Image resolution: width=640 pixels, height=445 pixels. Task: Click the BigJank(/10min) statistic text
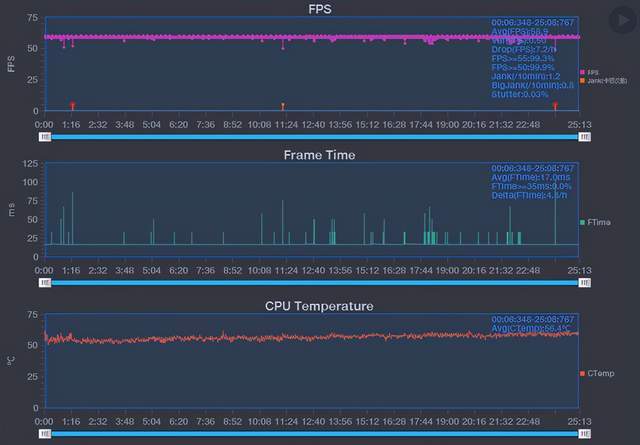[532, 85]
